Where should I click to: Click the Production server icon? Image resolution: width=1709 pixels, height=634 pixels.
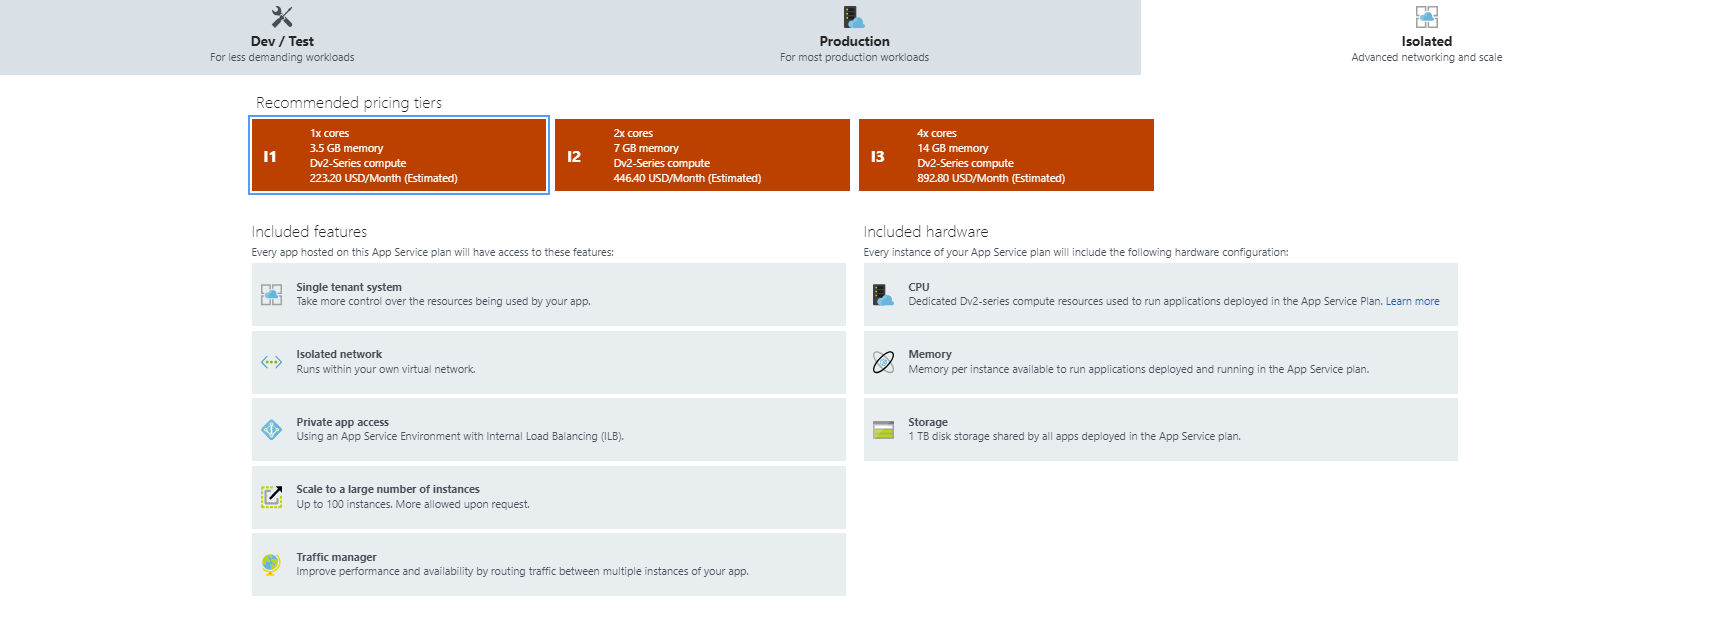click(853, 17)
